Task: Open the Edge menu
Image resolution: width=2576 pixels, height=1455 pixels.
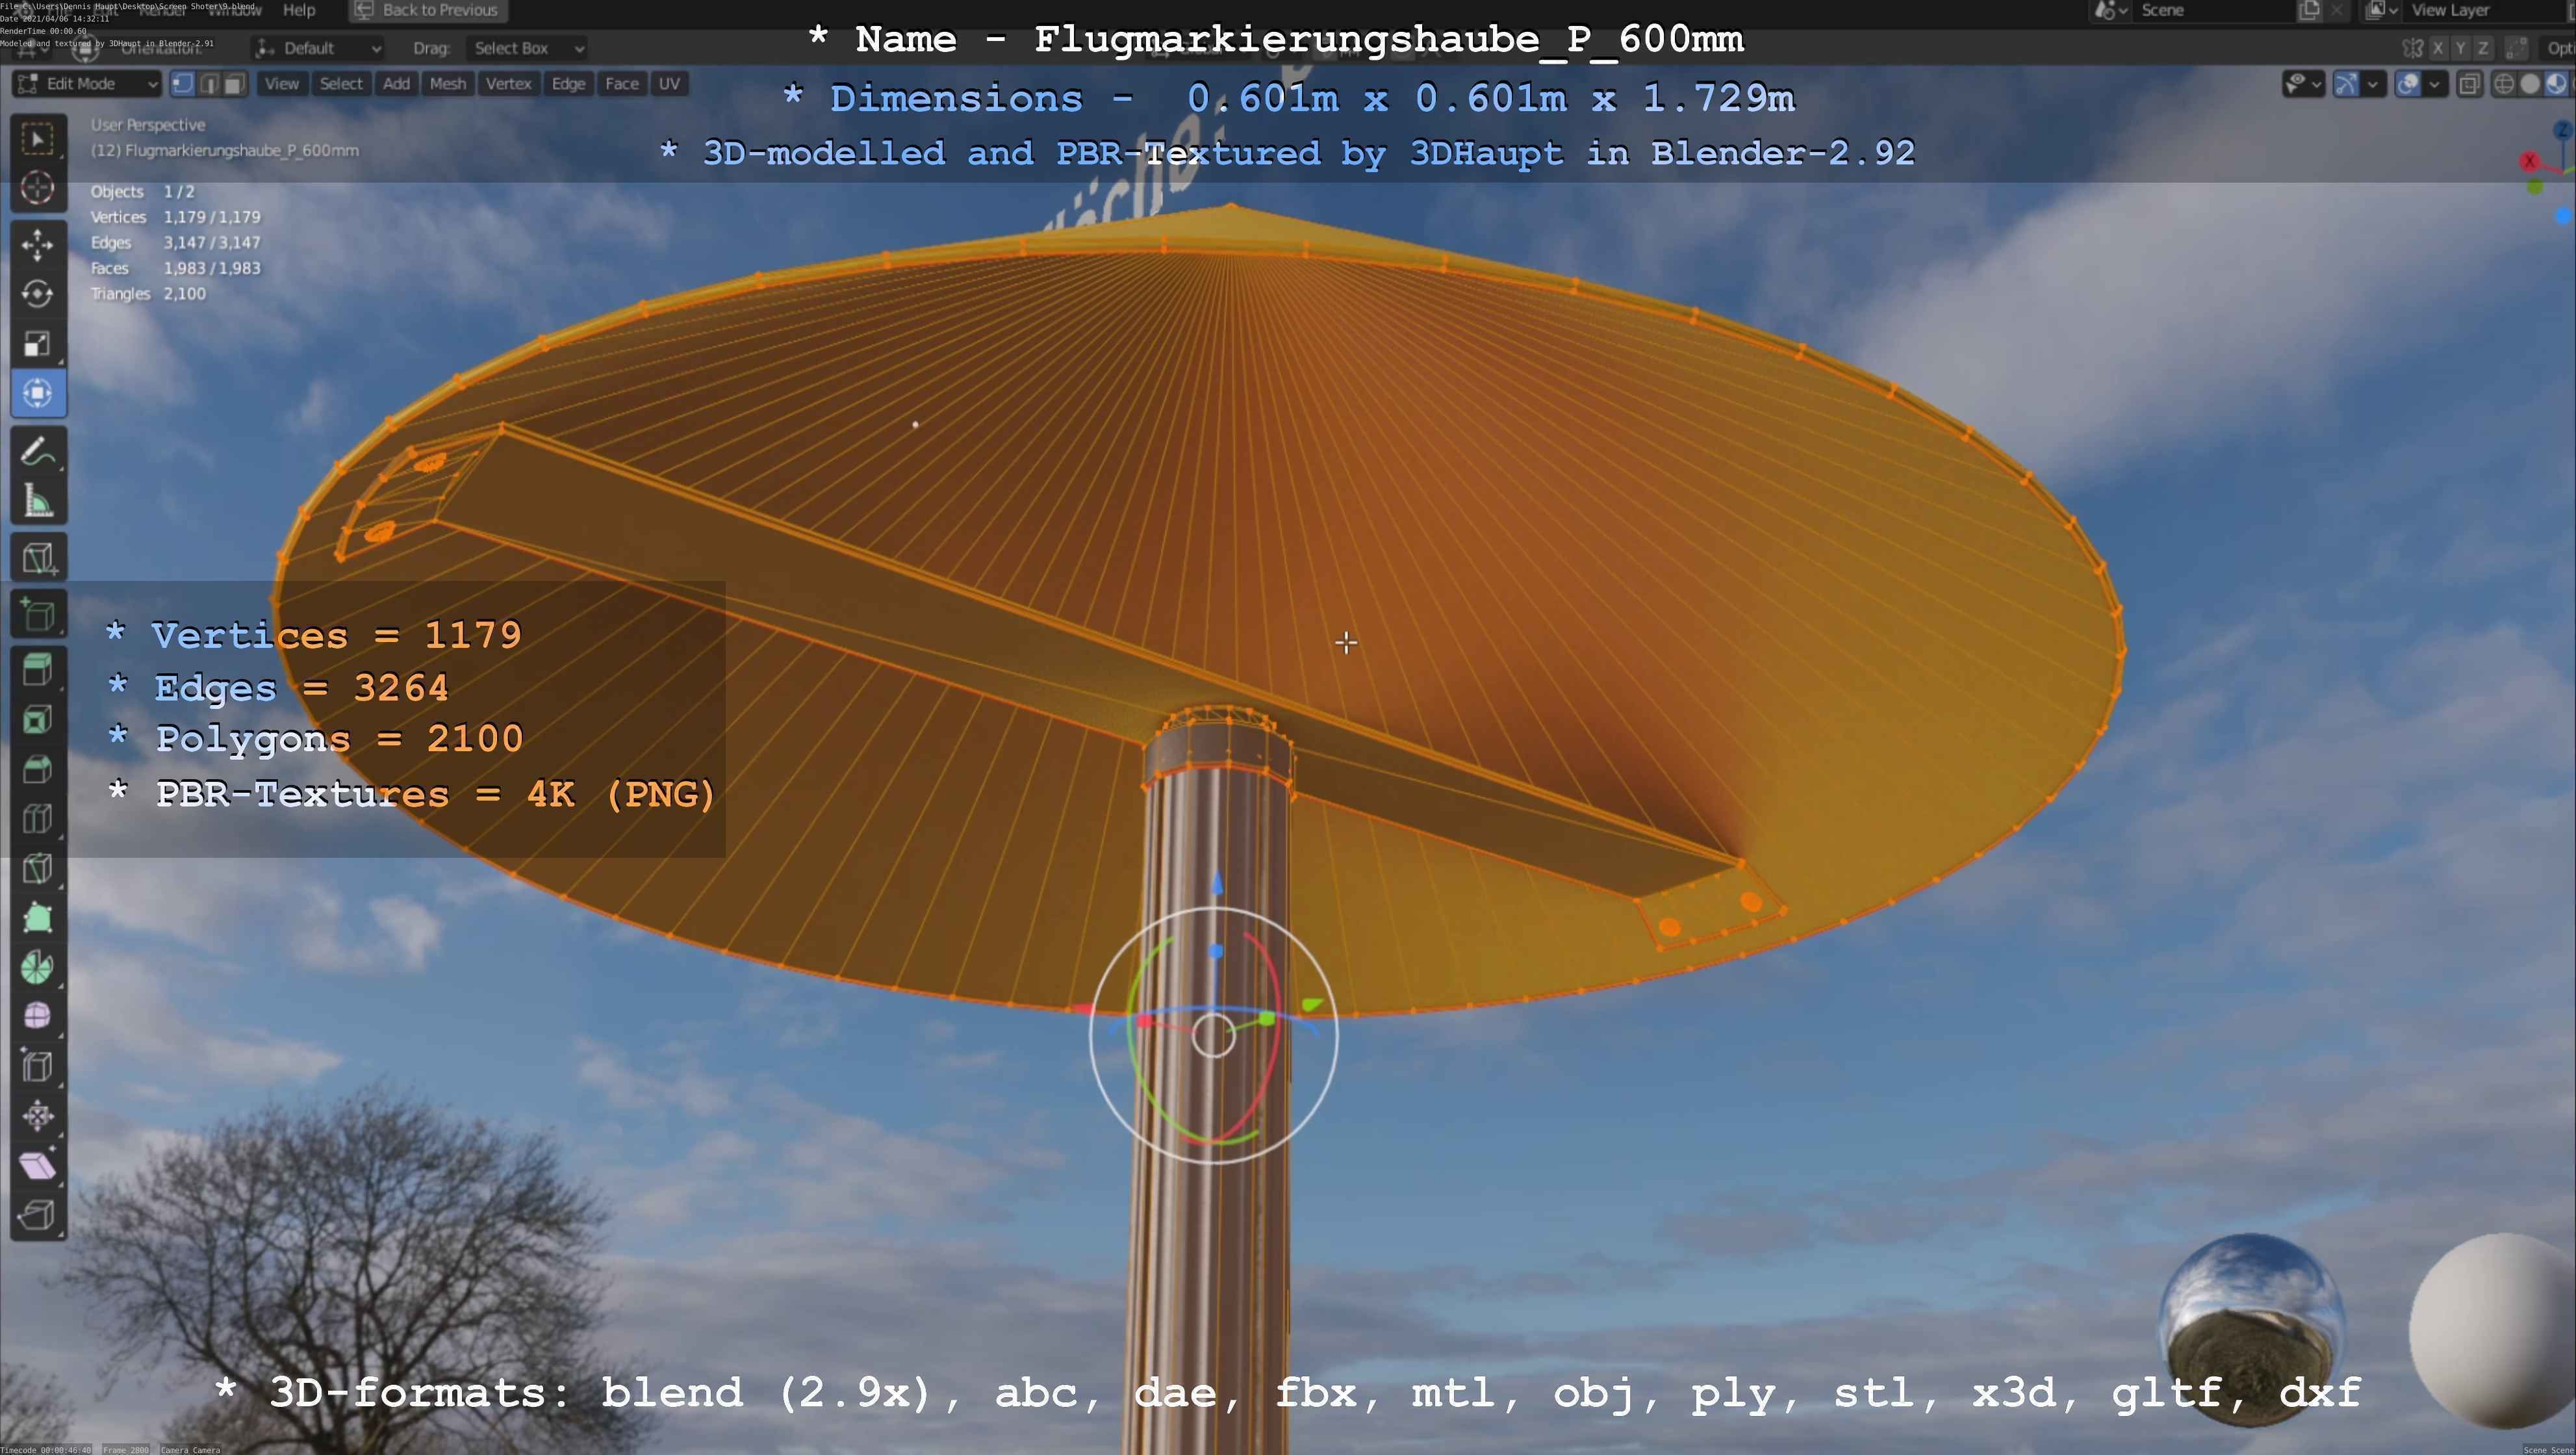Action: pos(568,84)
